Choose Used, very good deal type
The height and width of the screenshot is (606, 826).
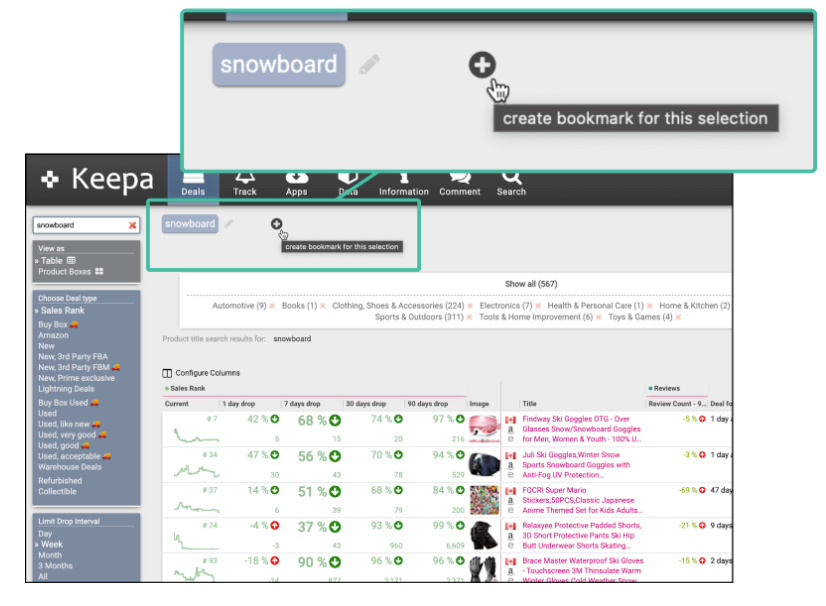tap(72, 435)
